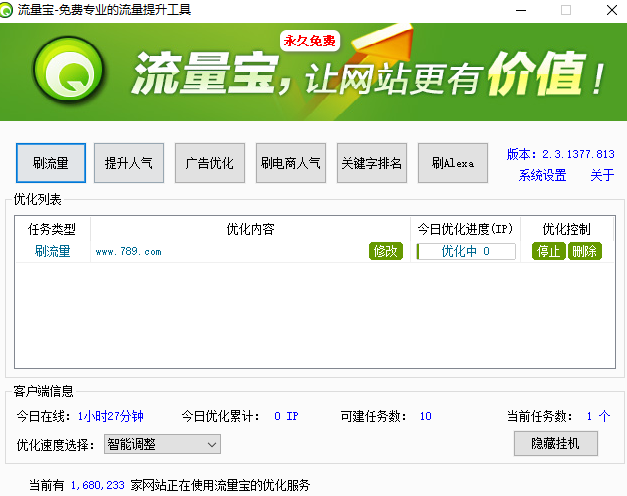The width and height of the screenshot is (627, 496).
Task: Click the 优化中 0 progress bar
Action: (466, 251)
